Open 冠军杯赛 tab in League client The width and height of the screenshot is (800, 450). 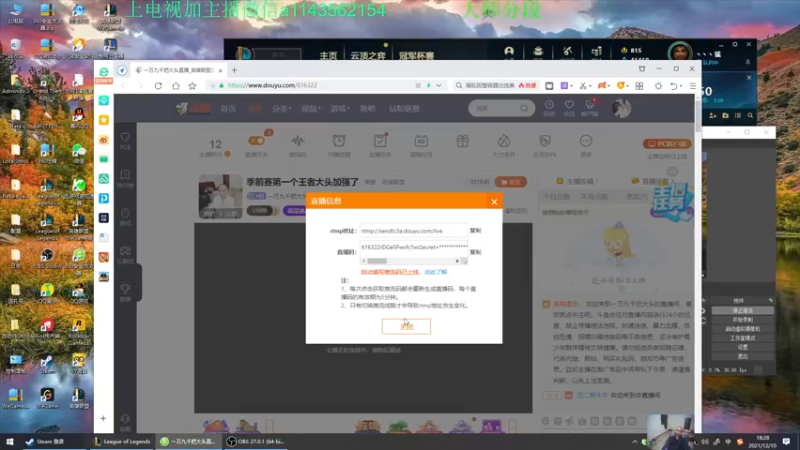[416, 56]
